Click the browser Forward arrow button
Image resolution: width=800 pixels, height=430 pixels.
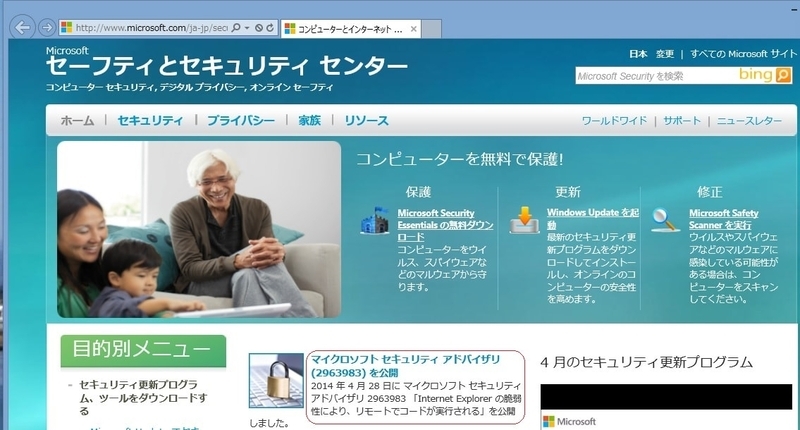(x=47, y=28)
